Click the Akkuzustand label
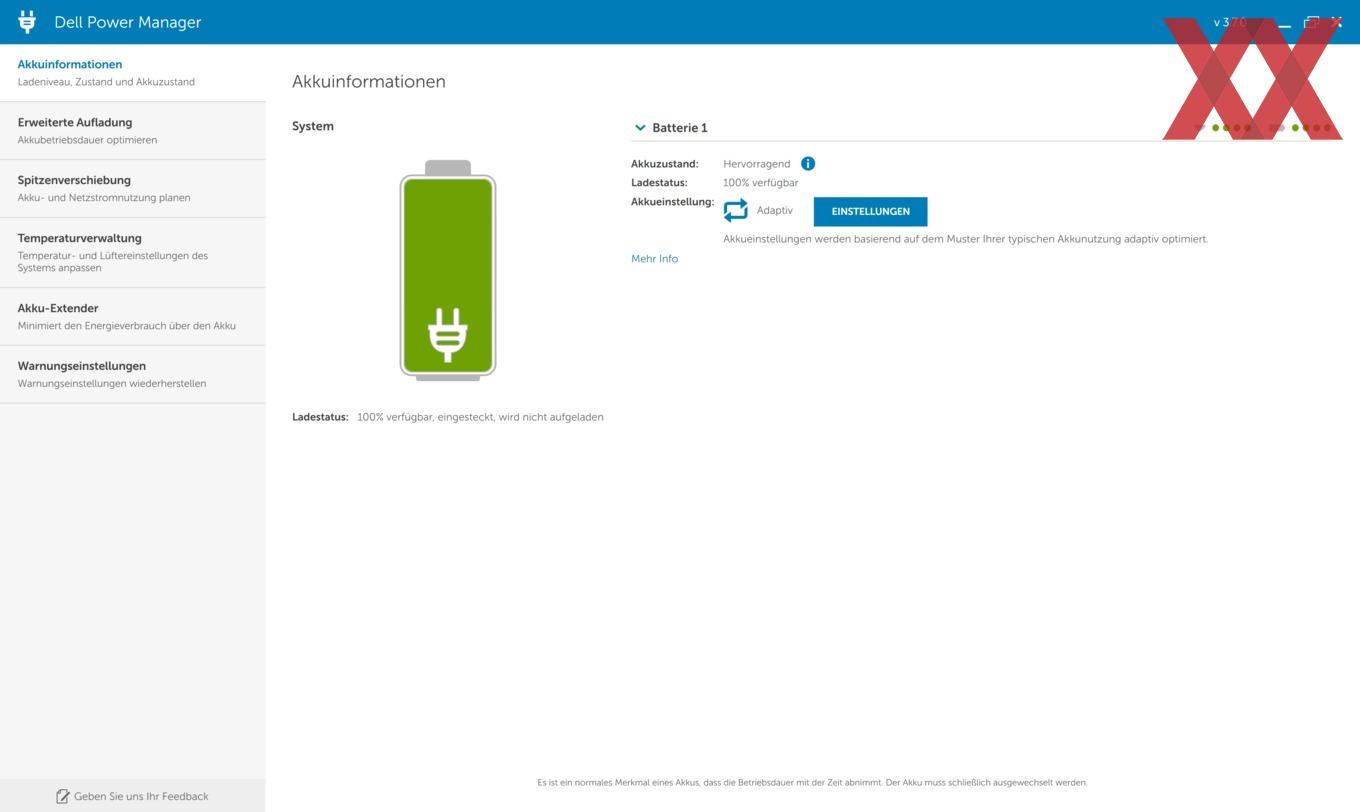Viewport: 1360px width, 812px height. click(664, 164)
